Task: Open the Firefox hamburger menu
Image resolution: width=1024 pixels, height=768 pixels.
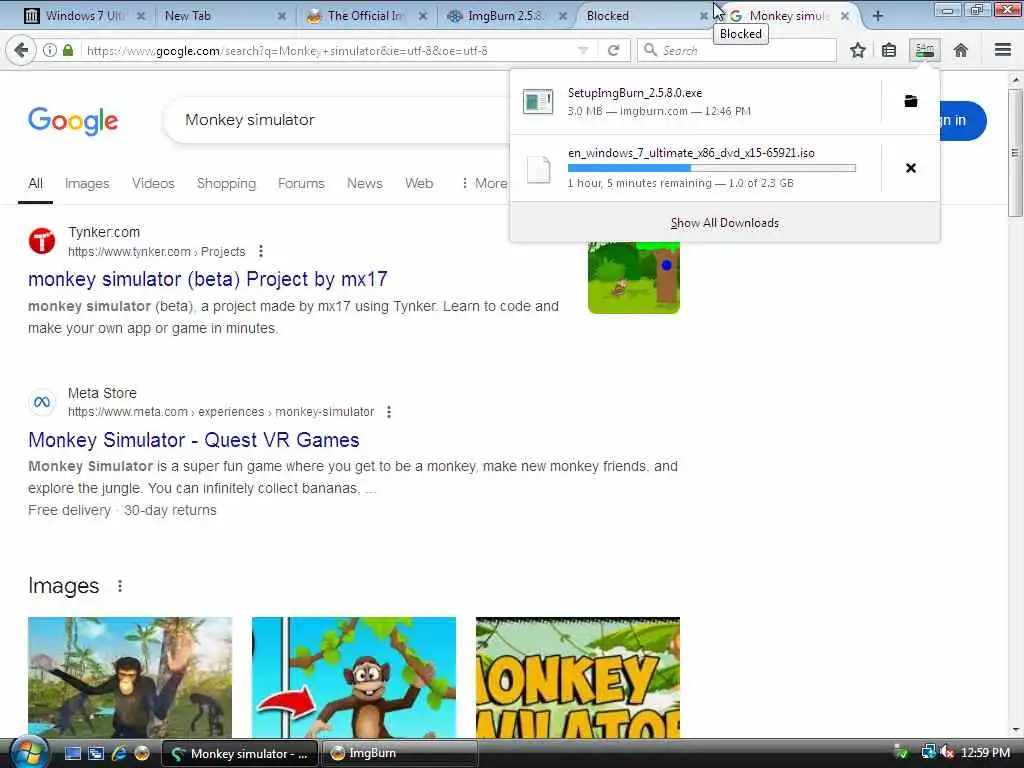Action: point(1003,50)
